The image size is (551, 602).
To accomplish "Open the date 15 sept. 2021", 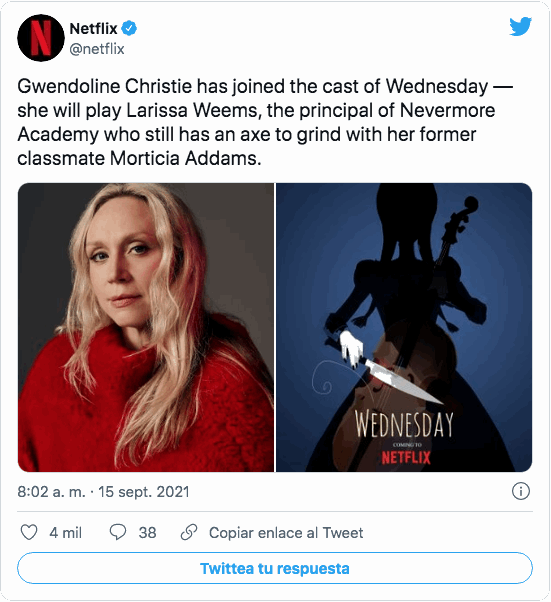I will (x=144, y=492).
